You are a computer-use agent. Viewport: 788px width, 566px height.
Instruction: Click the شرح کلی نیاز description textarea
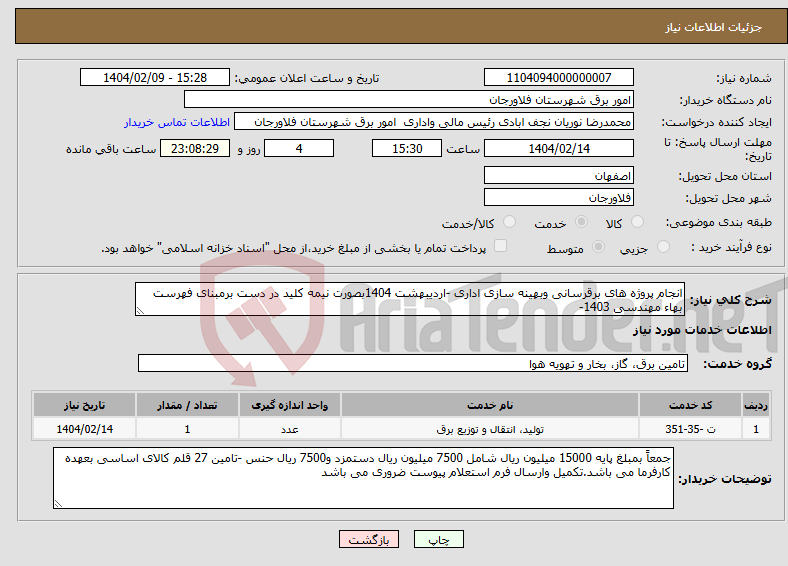410,299
